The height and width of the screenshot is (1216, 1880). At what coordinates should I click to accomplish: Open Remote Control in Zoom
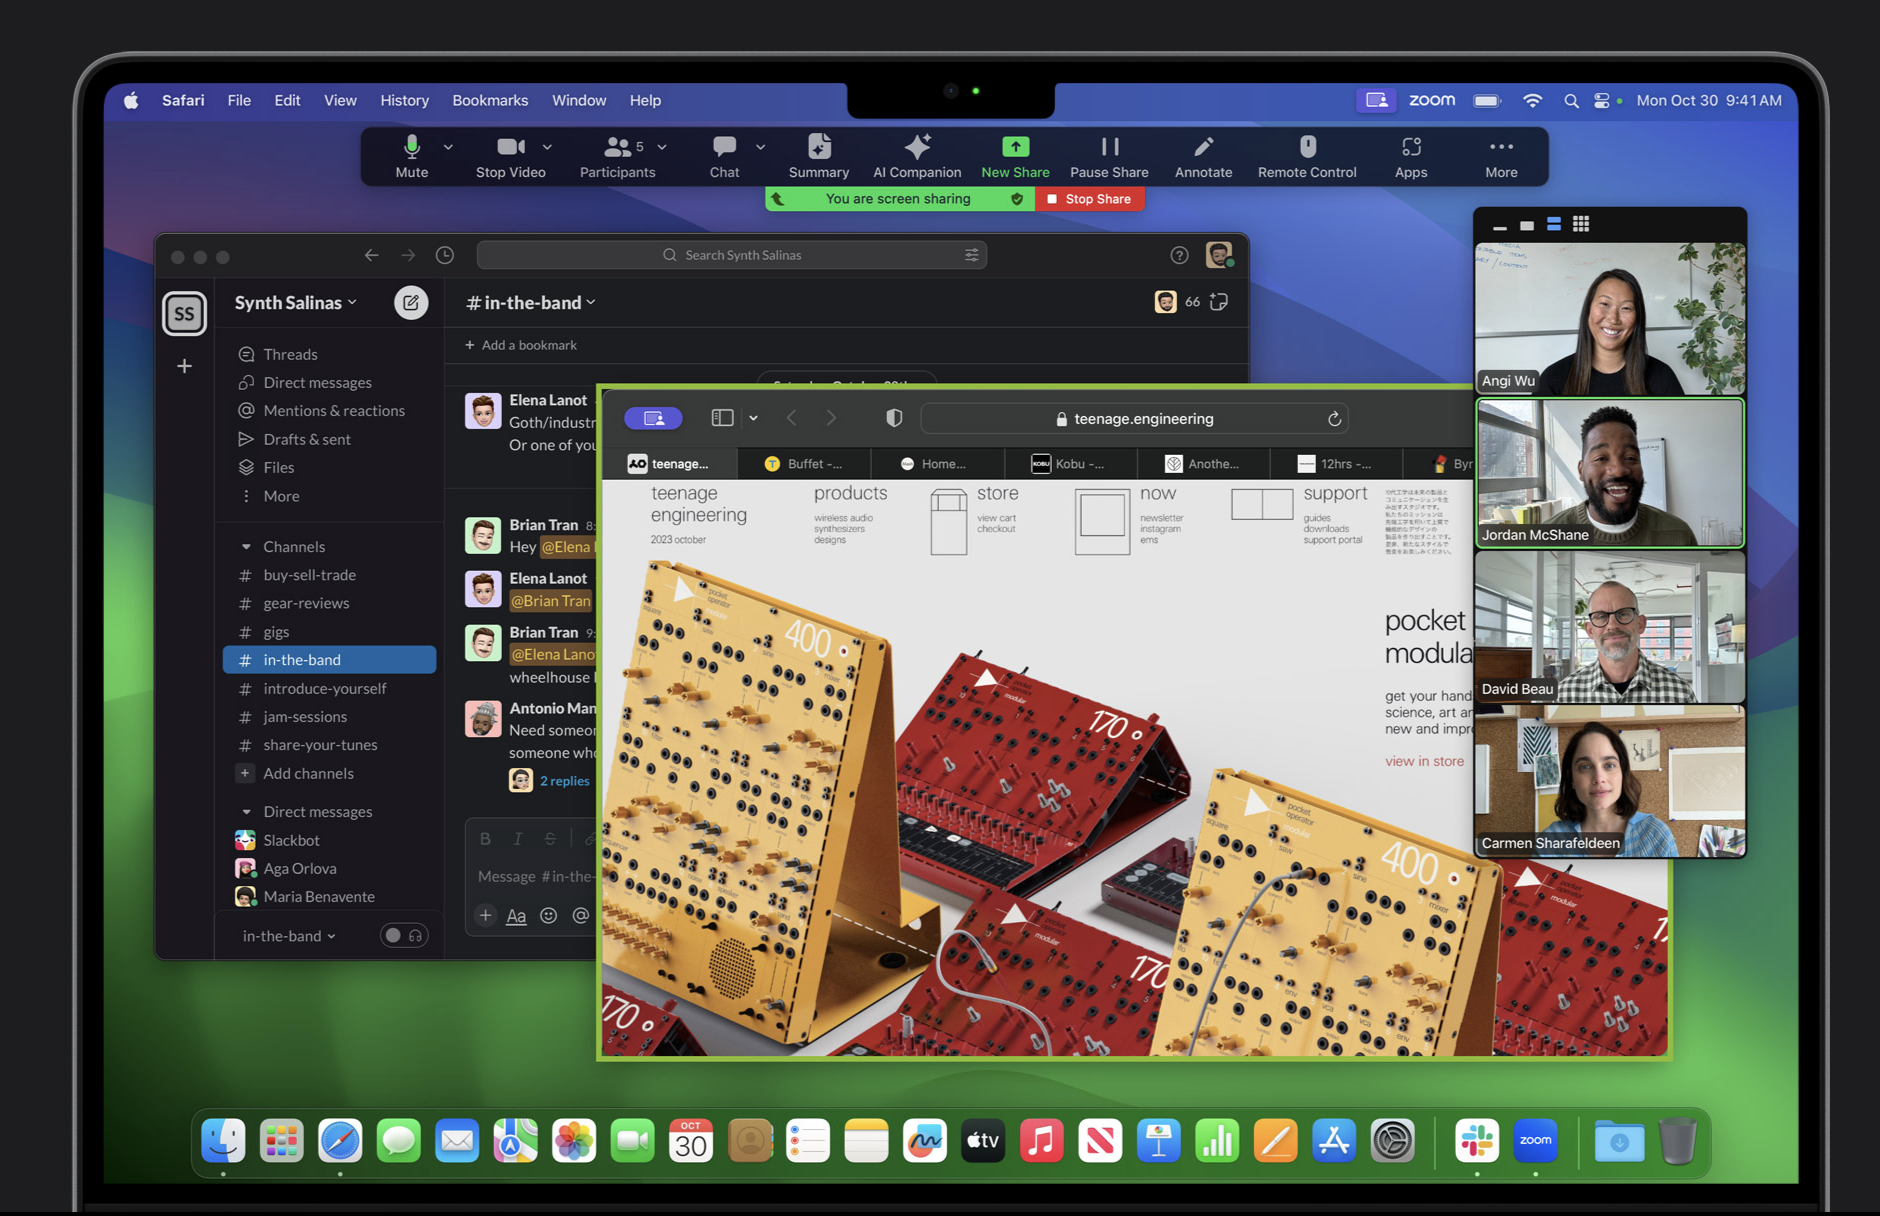[1307, 157]
